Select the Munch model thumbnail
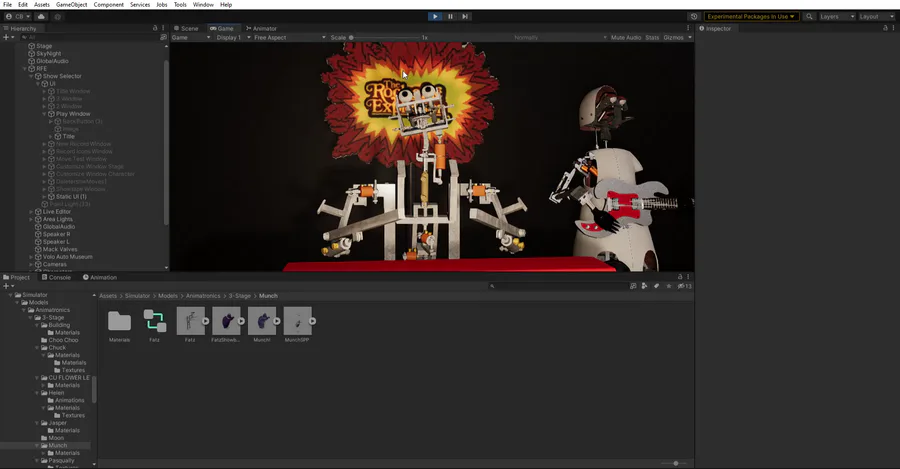Viewport: 900px width, 469px height. click(x=262, y=321)
